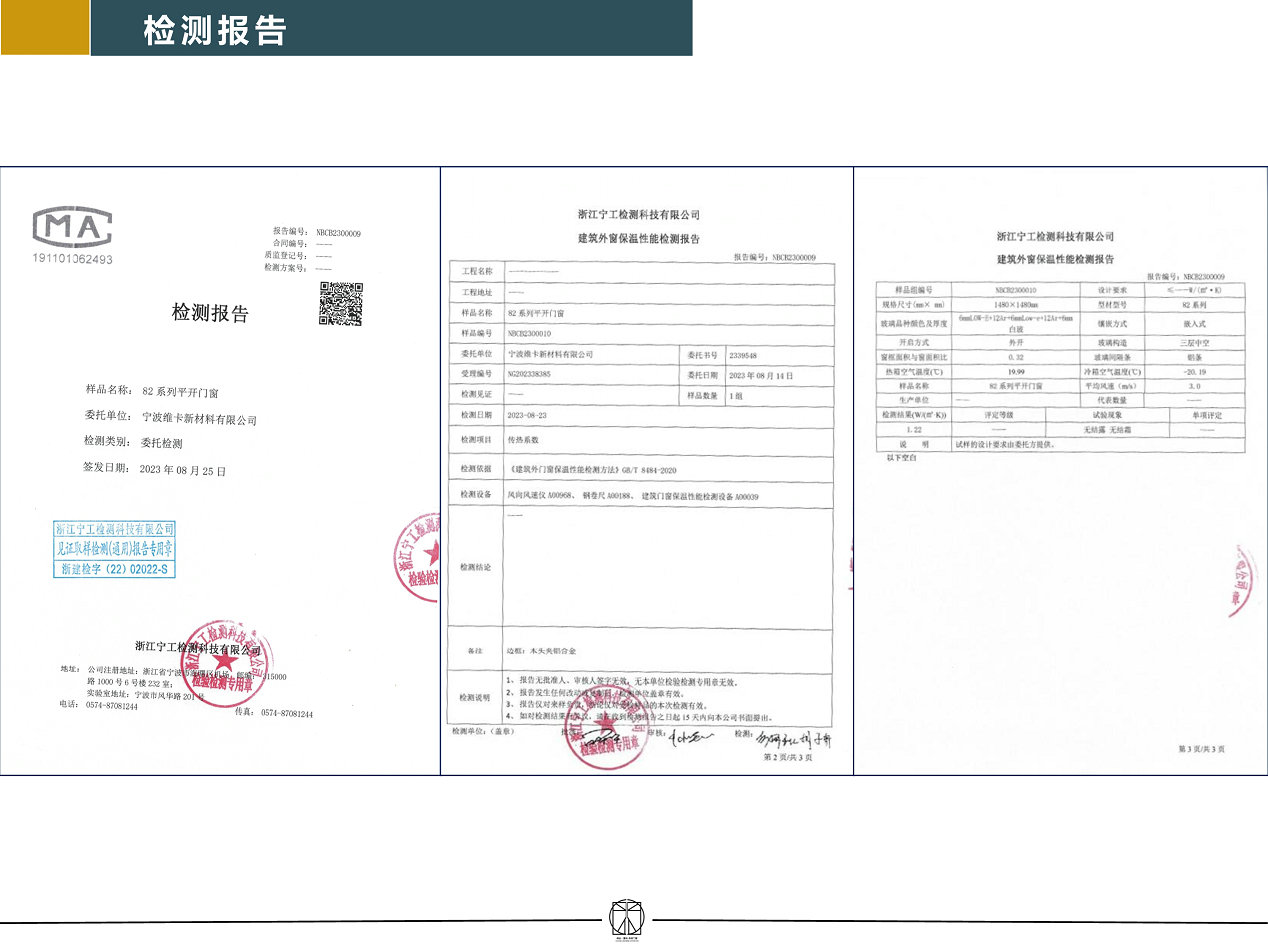
Task: Click the 检测结论 row label on page 2
Action: click(x=476, y=567)
